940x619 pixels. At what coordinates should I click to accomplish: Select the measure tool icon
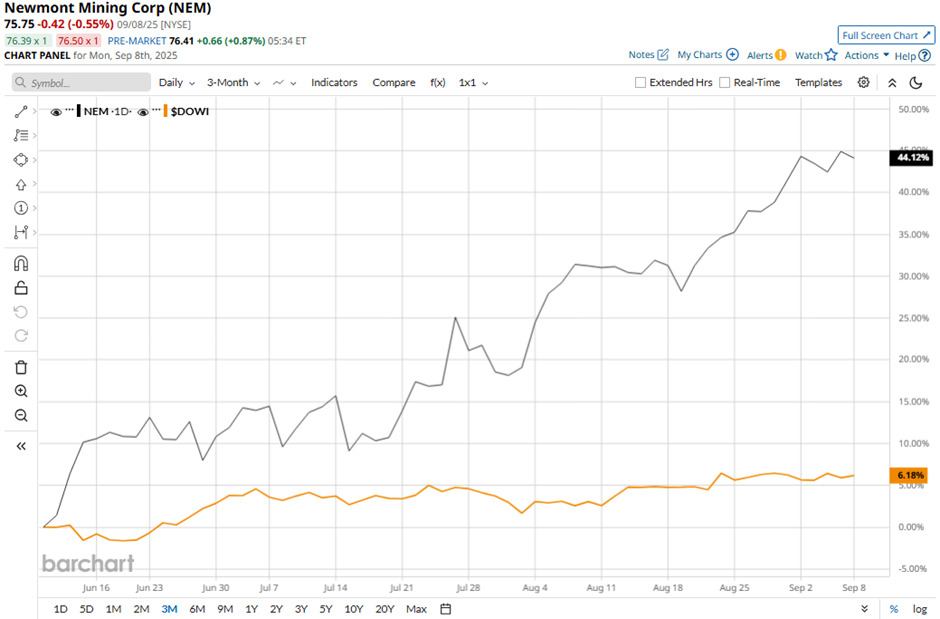point(21,232)
